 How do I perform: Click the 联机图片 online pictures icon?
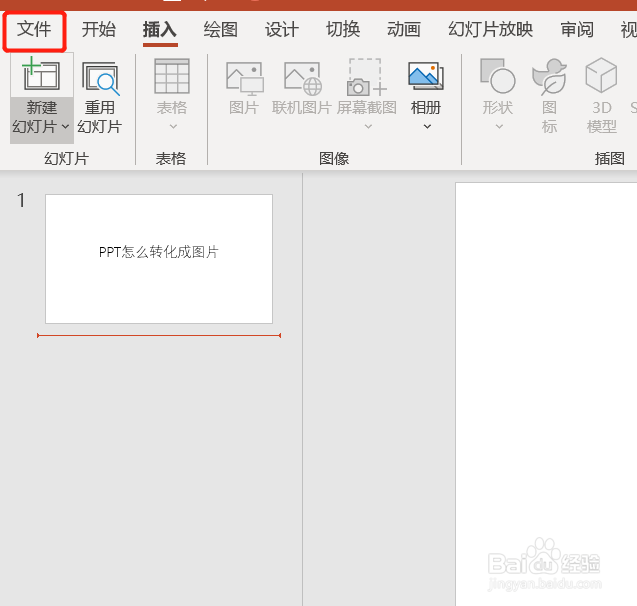303,78
